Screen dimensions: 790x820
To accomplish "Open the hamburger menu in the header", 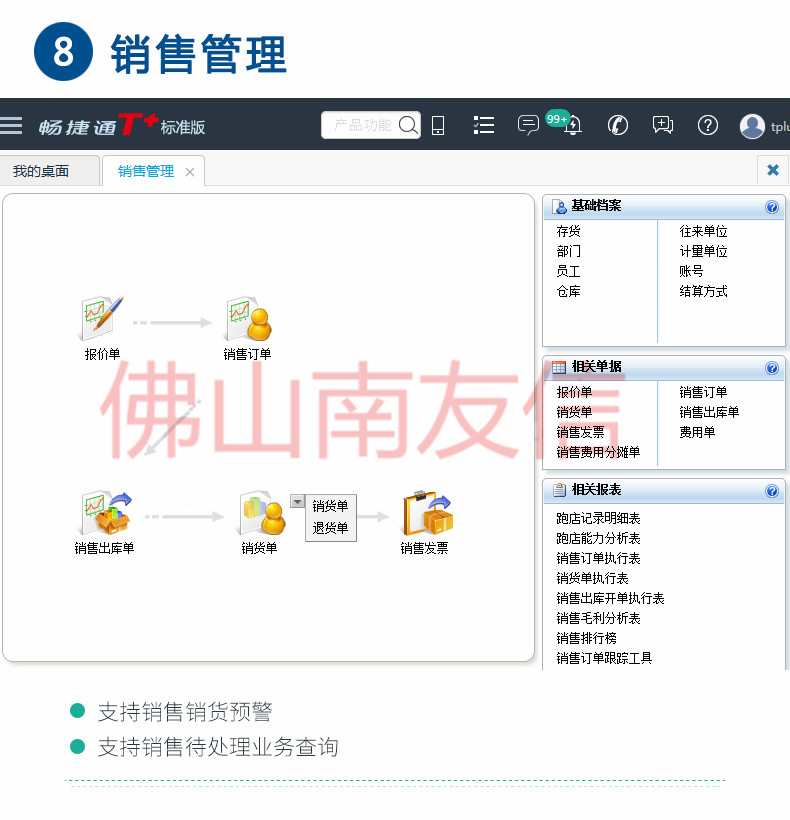I will [11, 126].
